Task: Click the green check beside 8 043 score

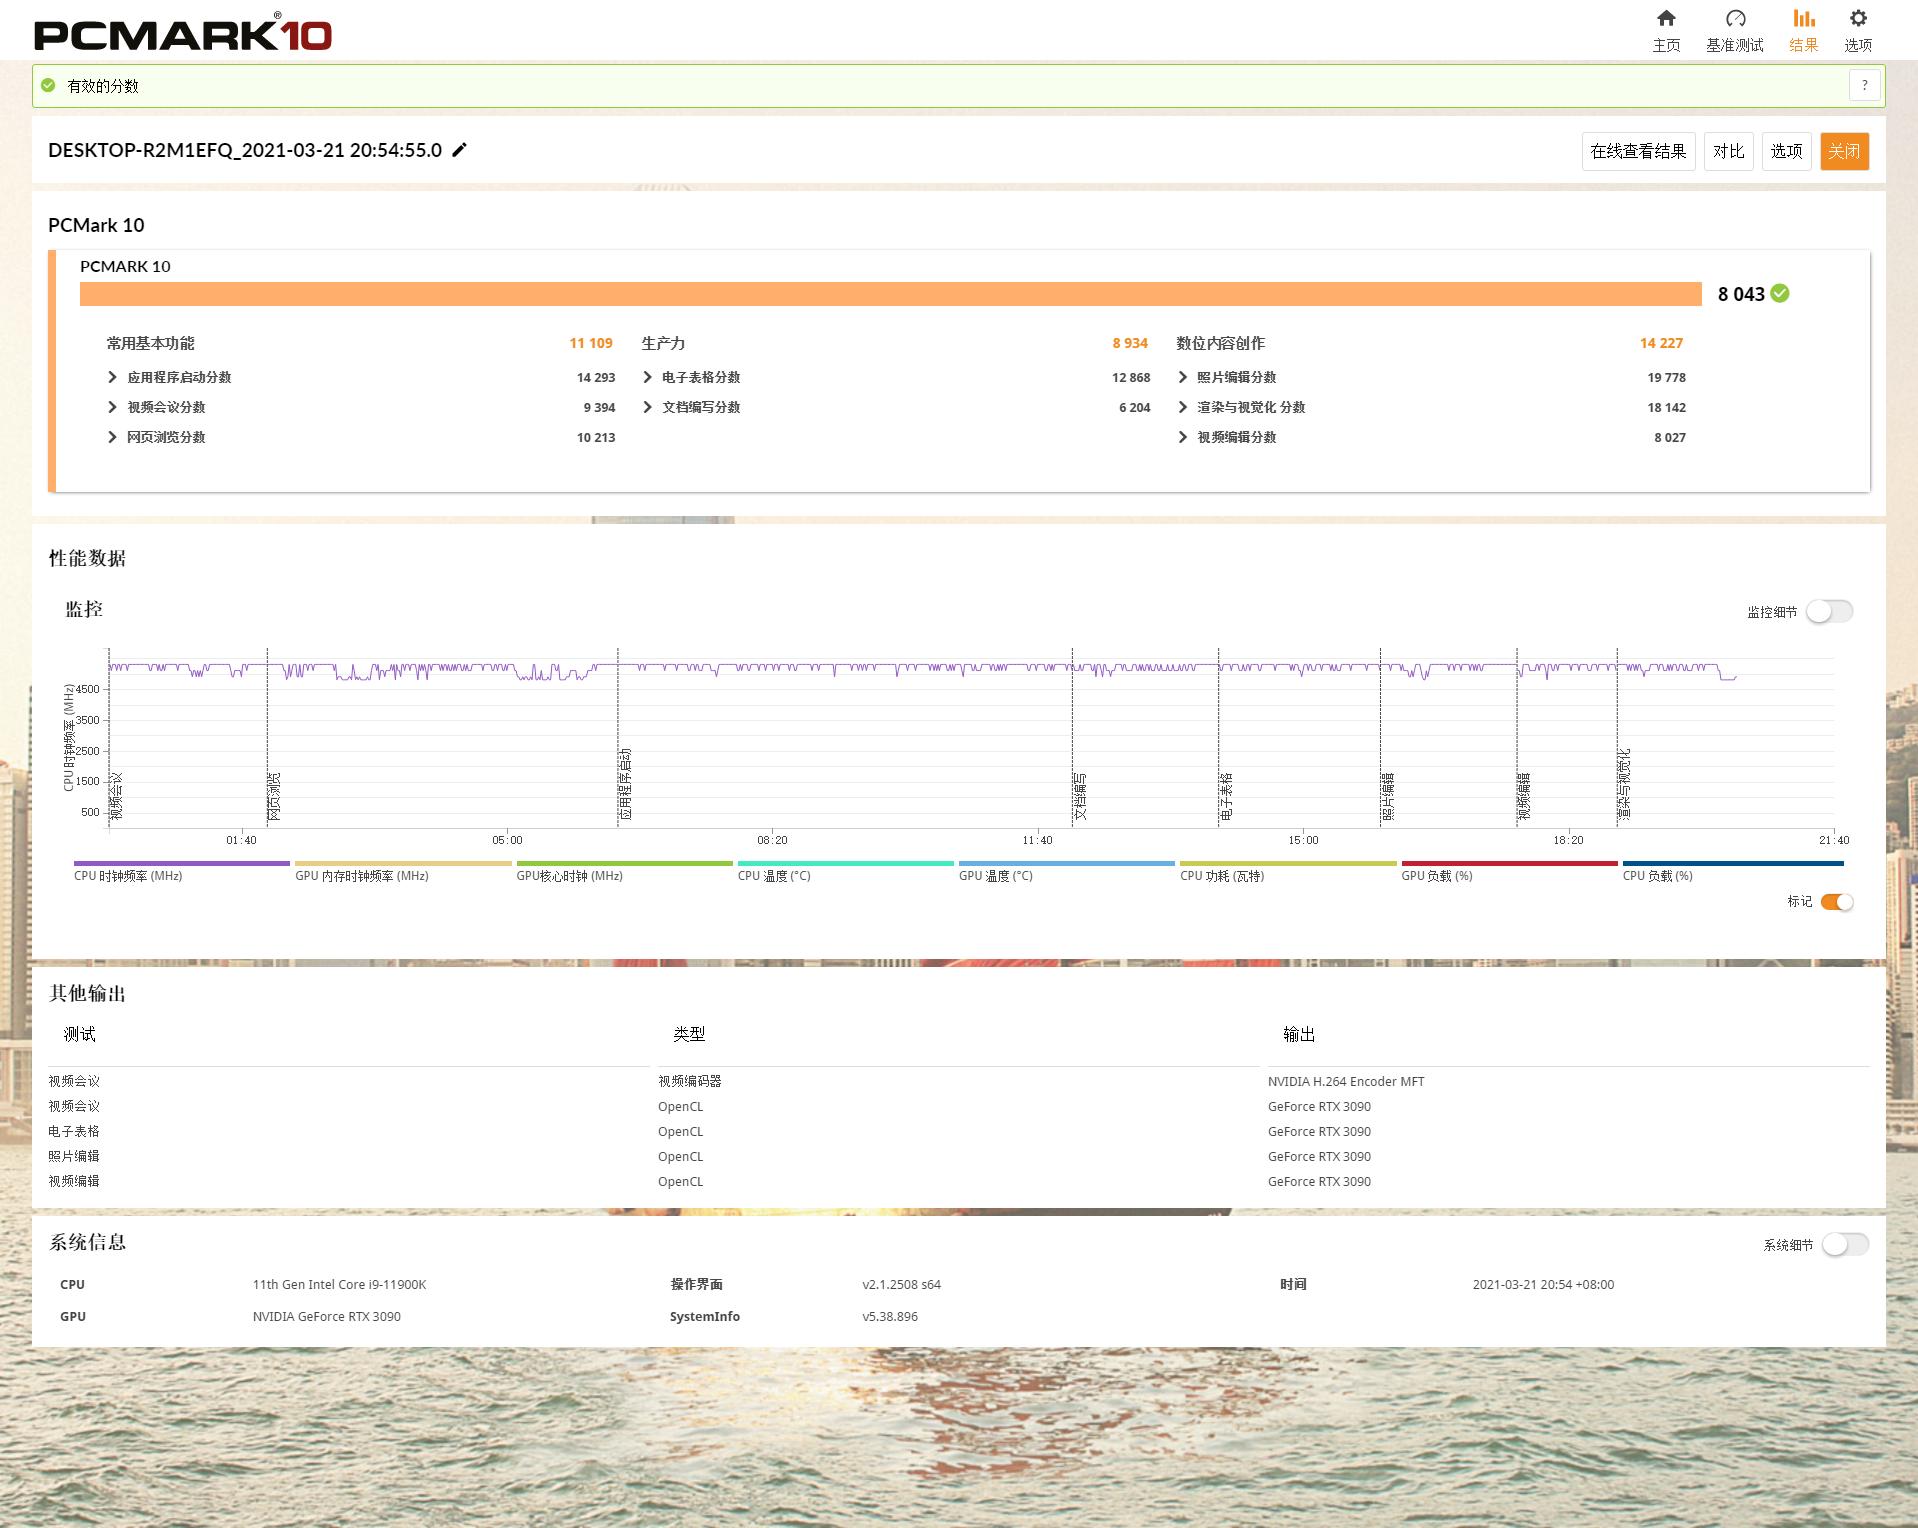Action: tap(1780, 293)
